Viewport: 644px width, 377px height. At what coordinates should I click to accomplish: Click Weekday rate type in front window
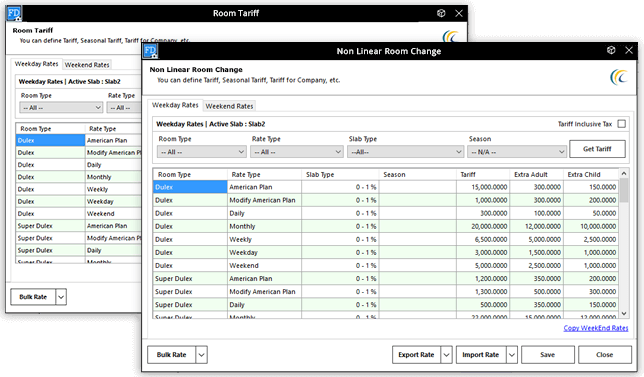[264, 253]
